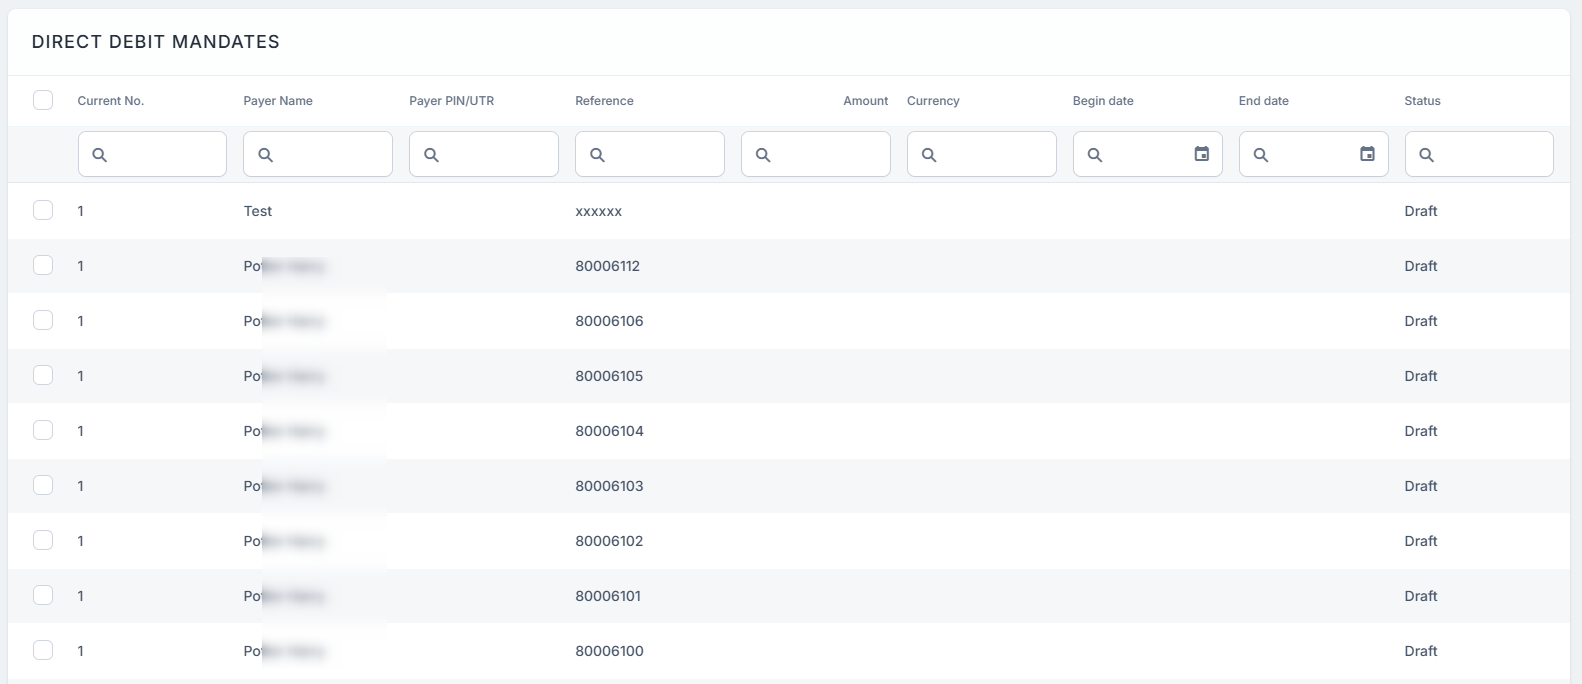Screen dimensions: 1582x684
Task: Sort by the Reference column header
Action: (x=604, y=101)
